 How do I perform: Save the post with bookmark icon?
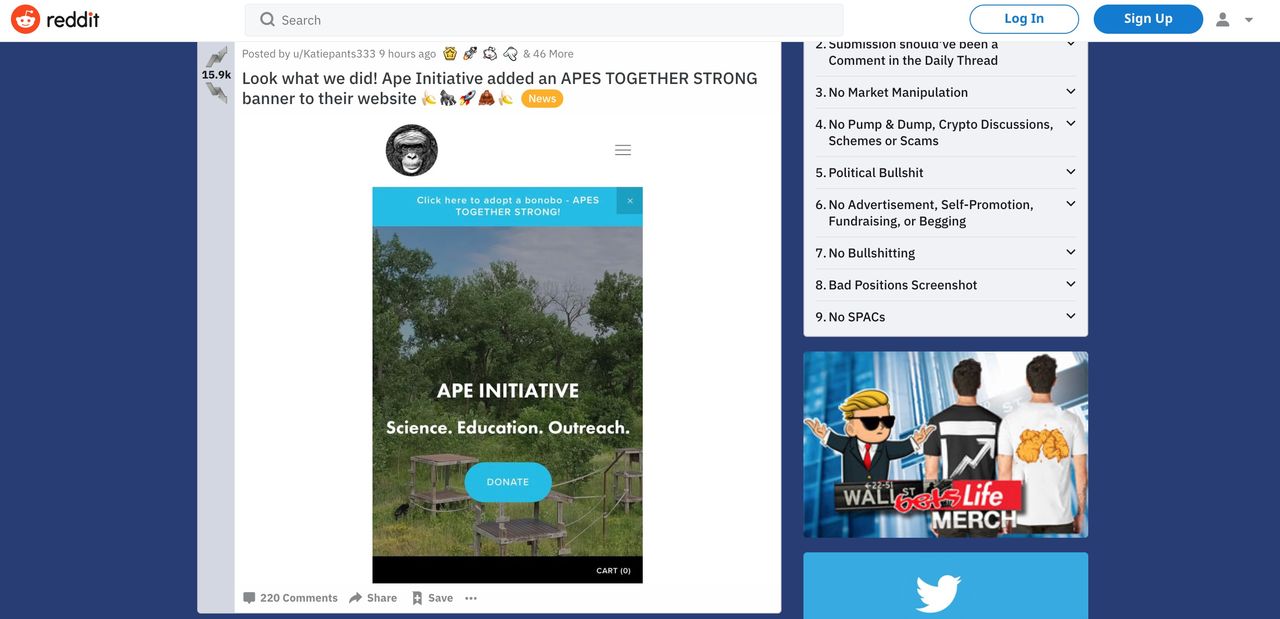pos(418,598)
